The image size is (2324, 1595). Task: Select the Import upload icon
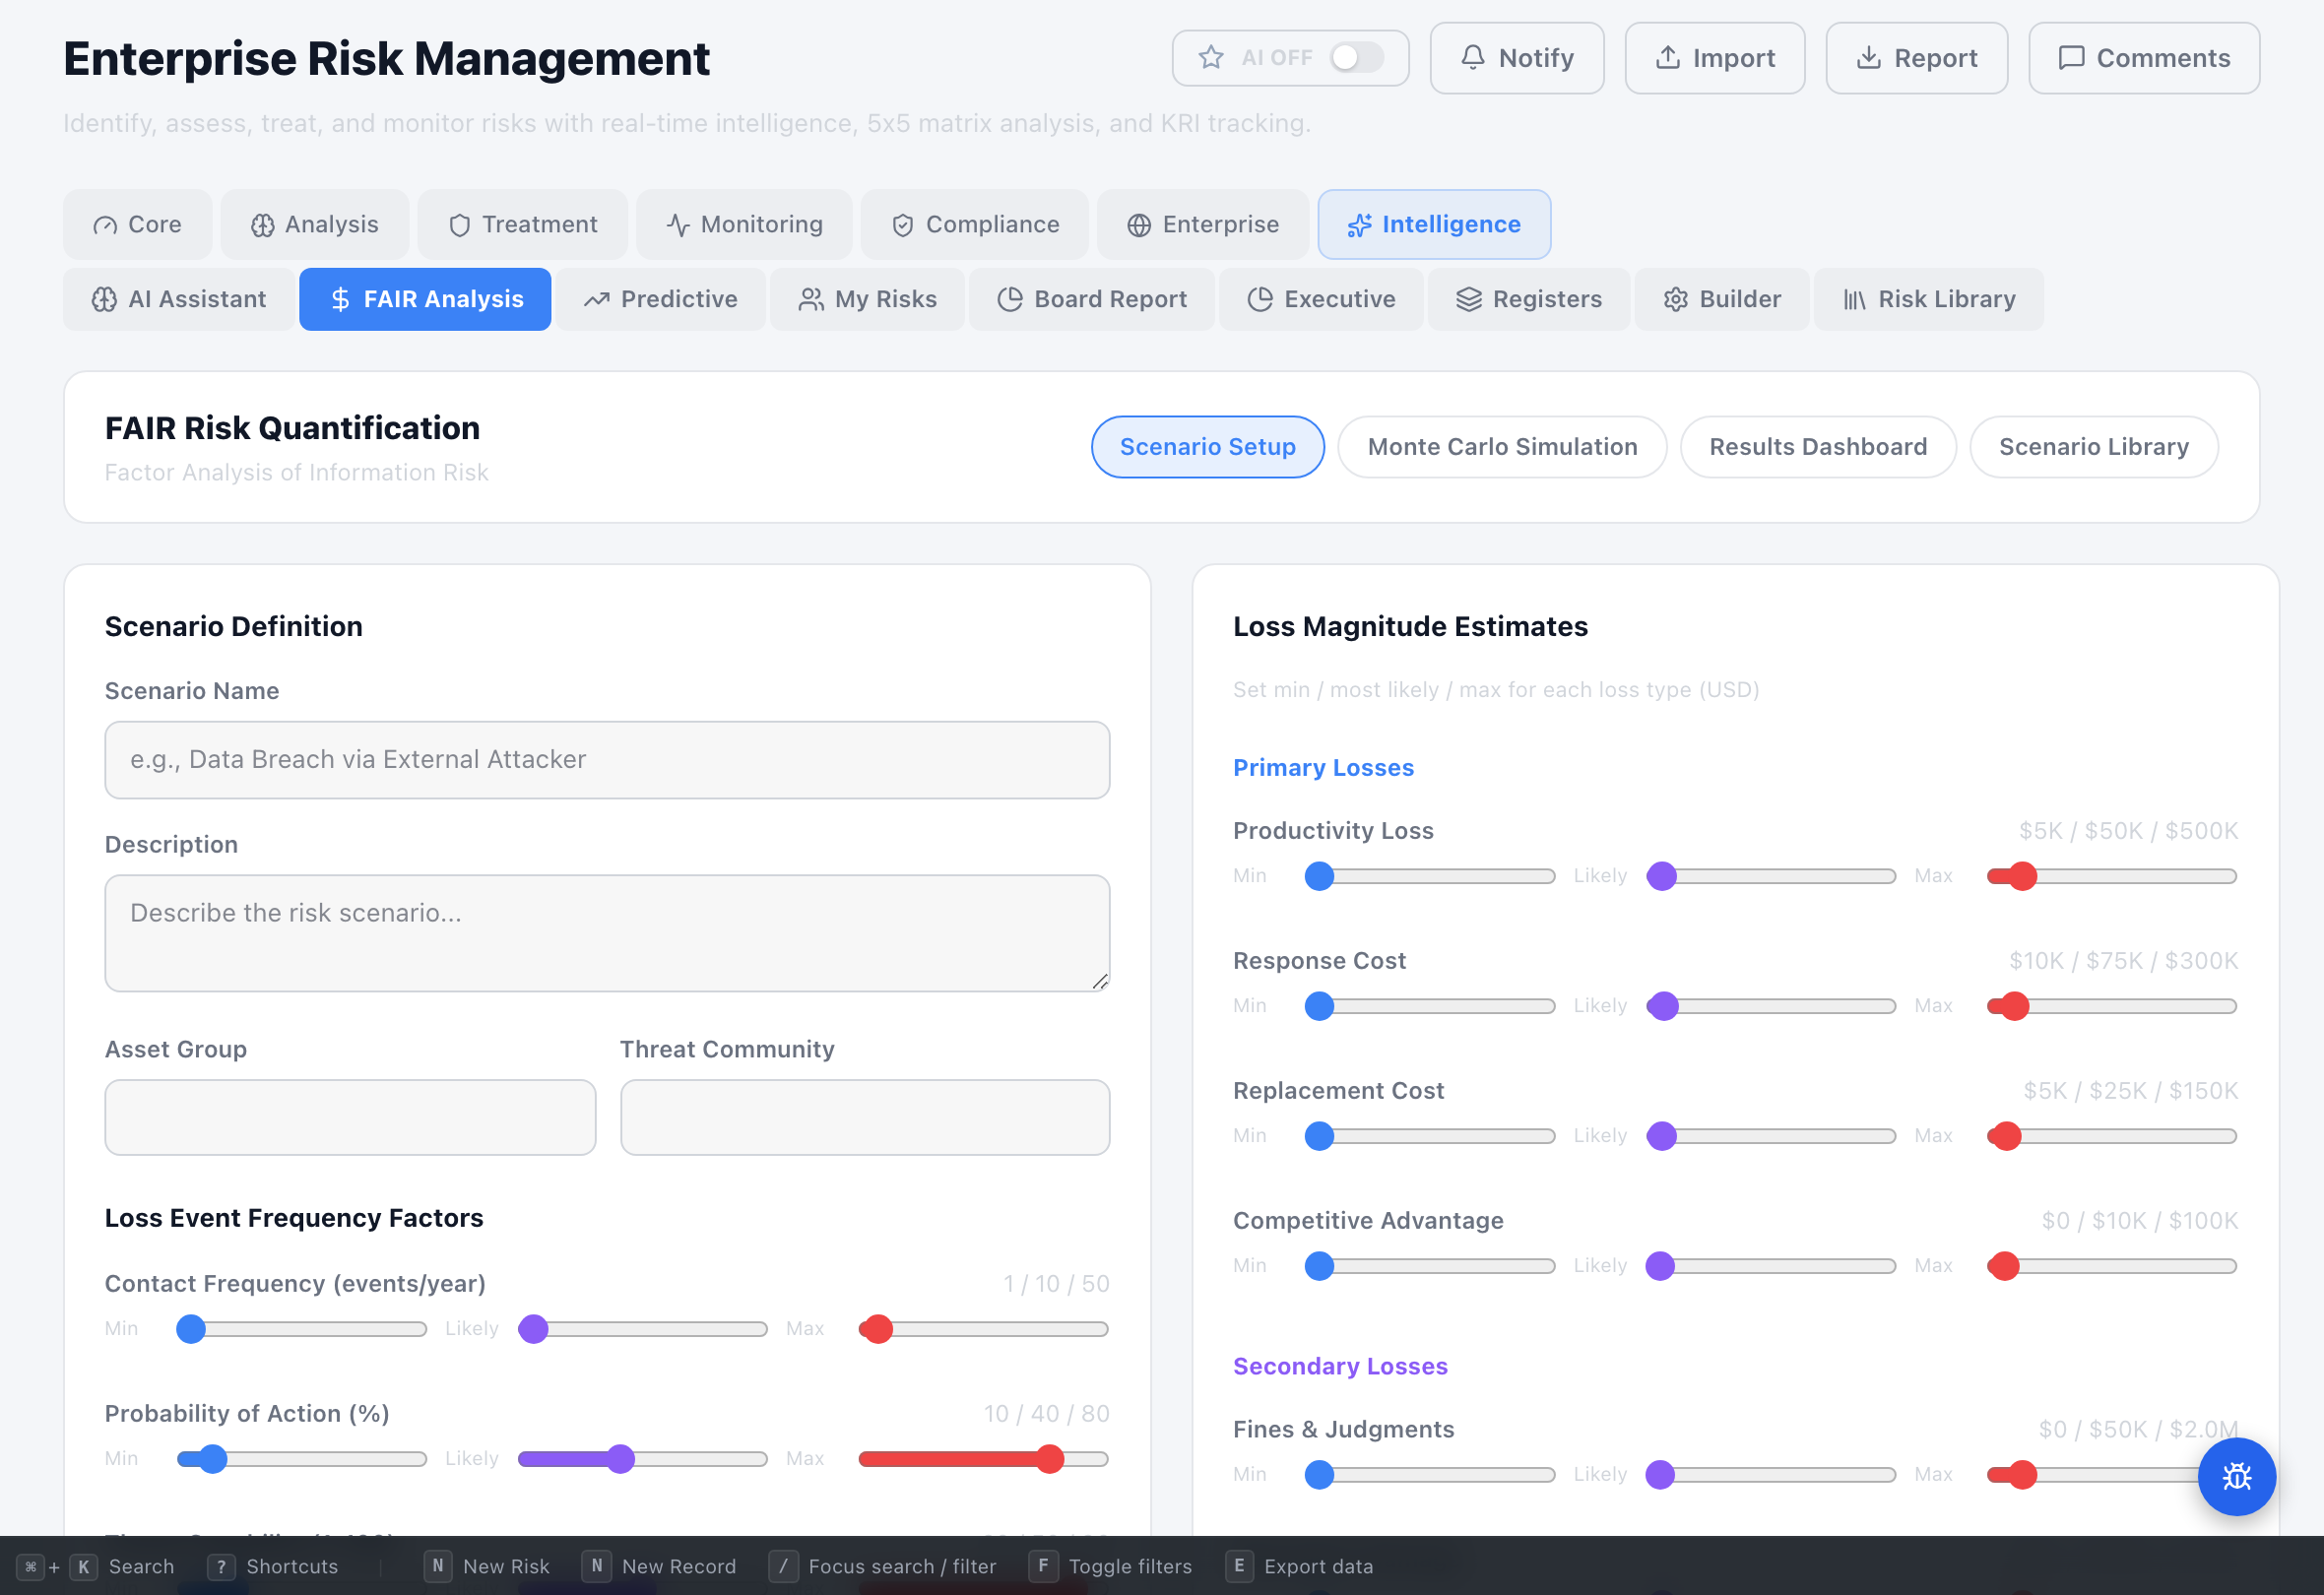[x=1668, y=58]
